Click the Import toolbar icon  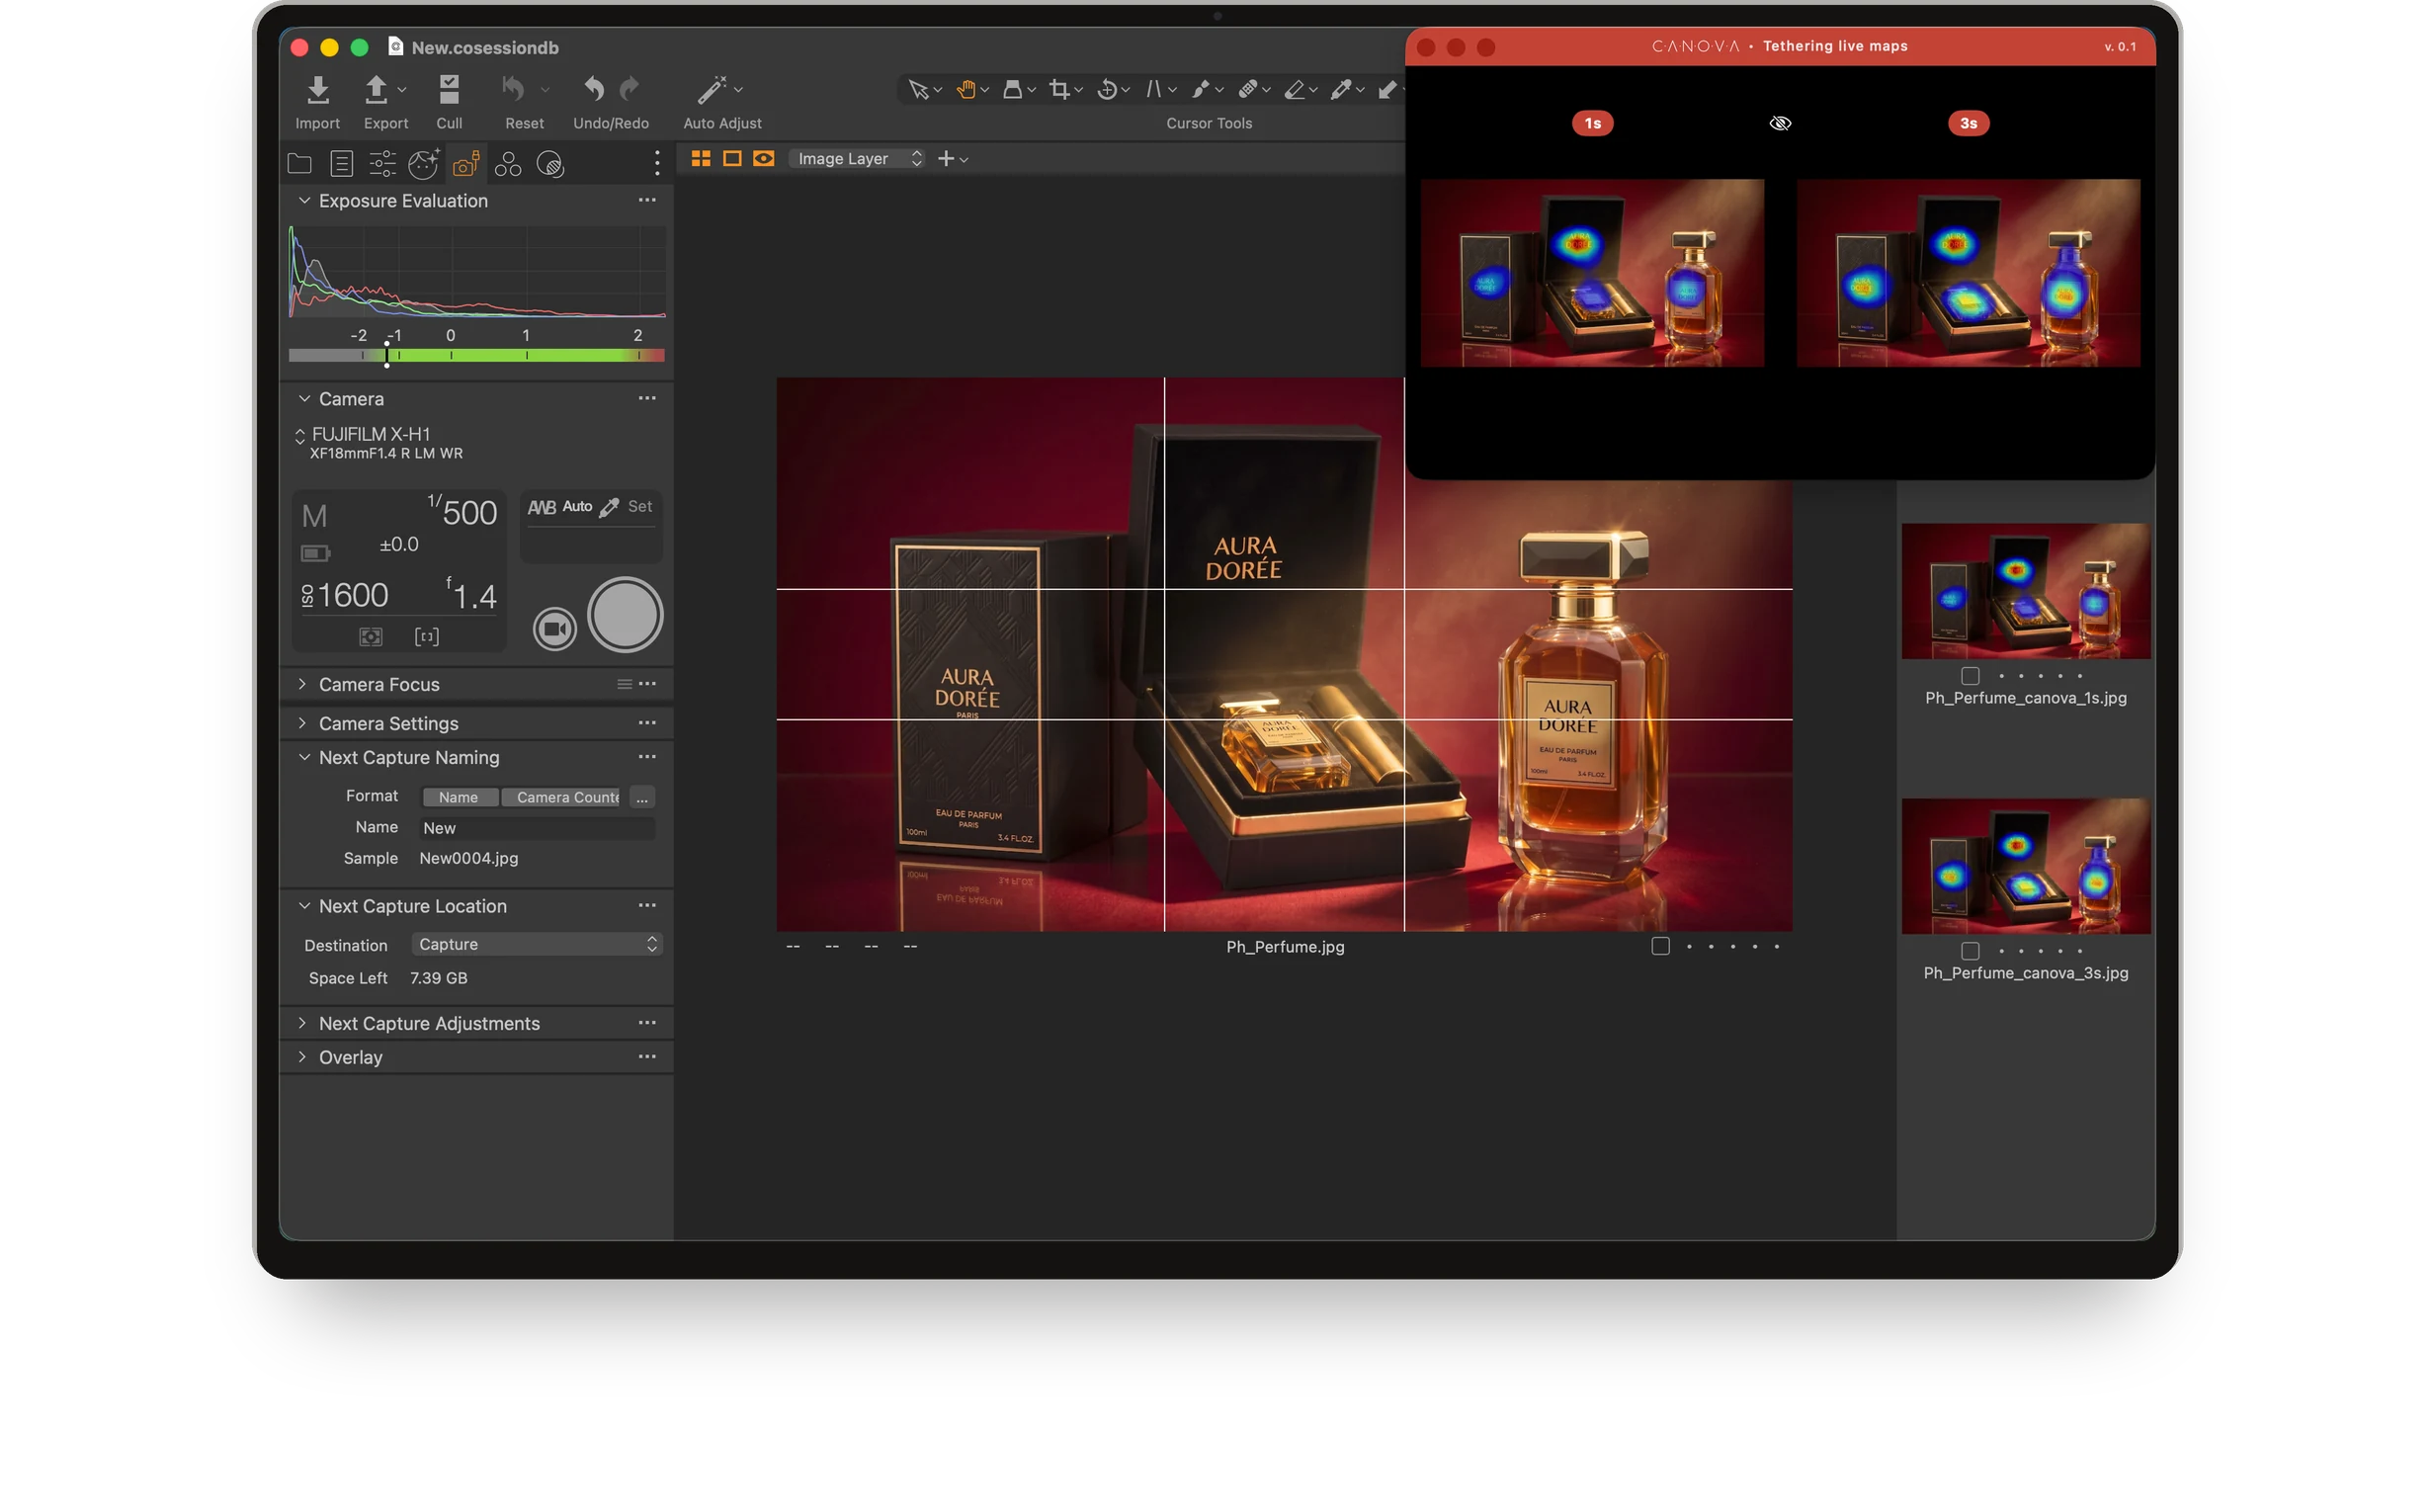(x=319, y=90)
